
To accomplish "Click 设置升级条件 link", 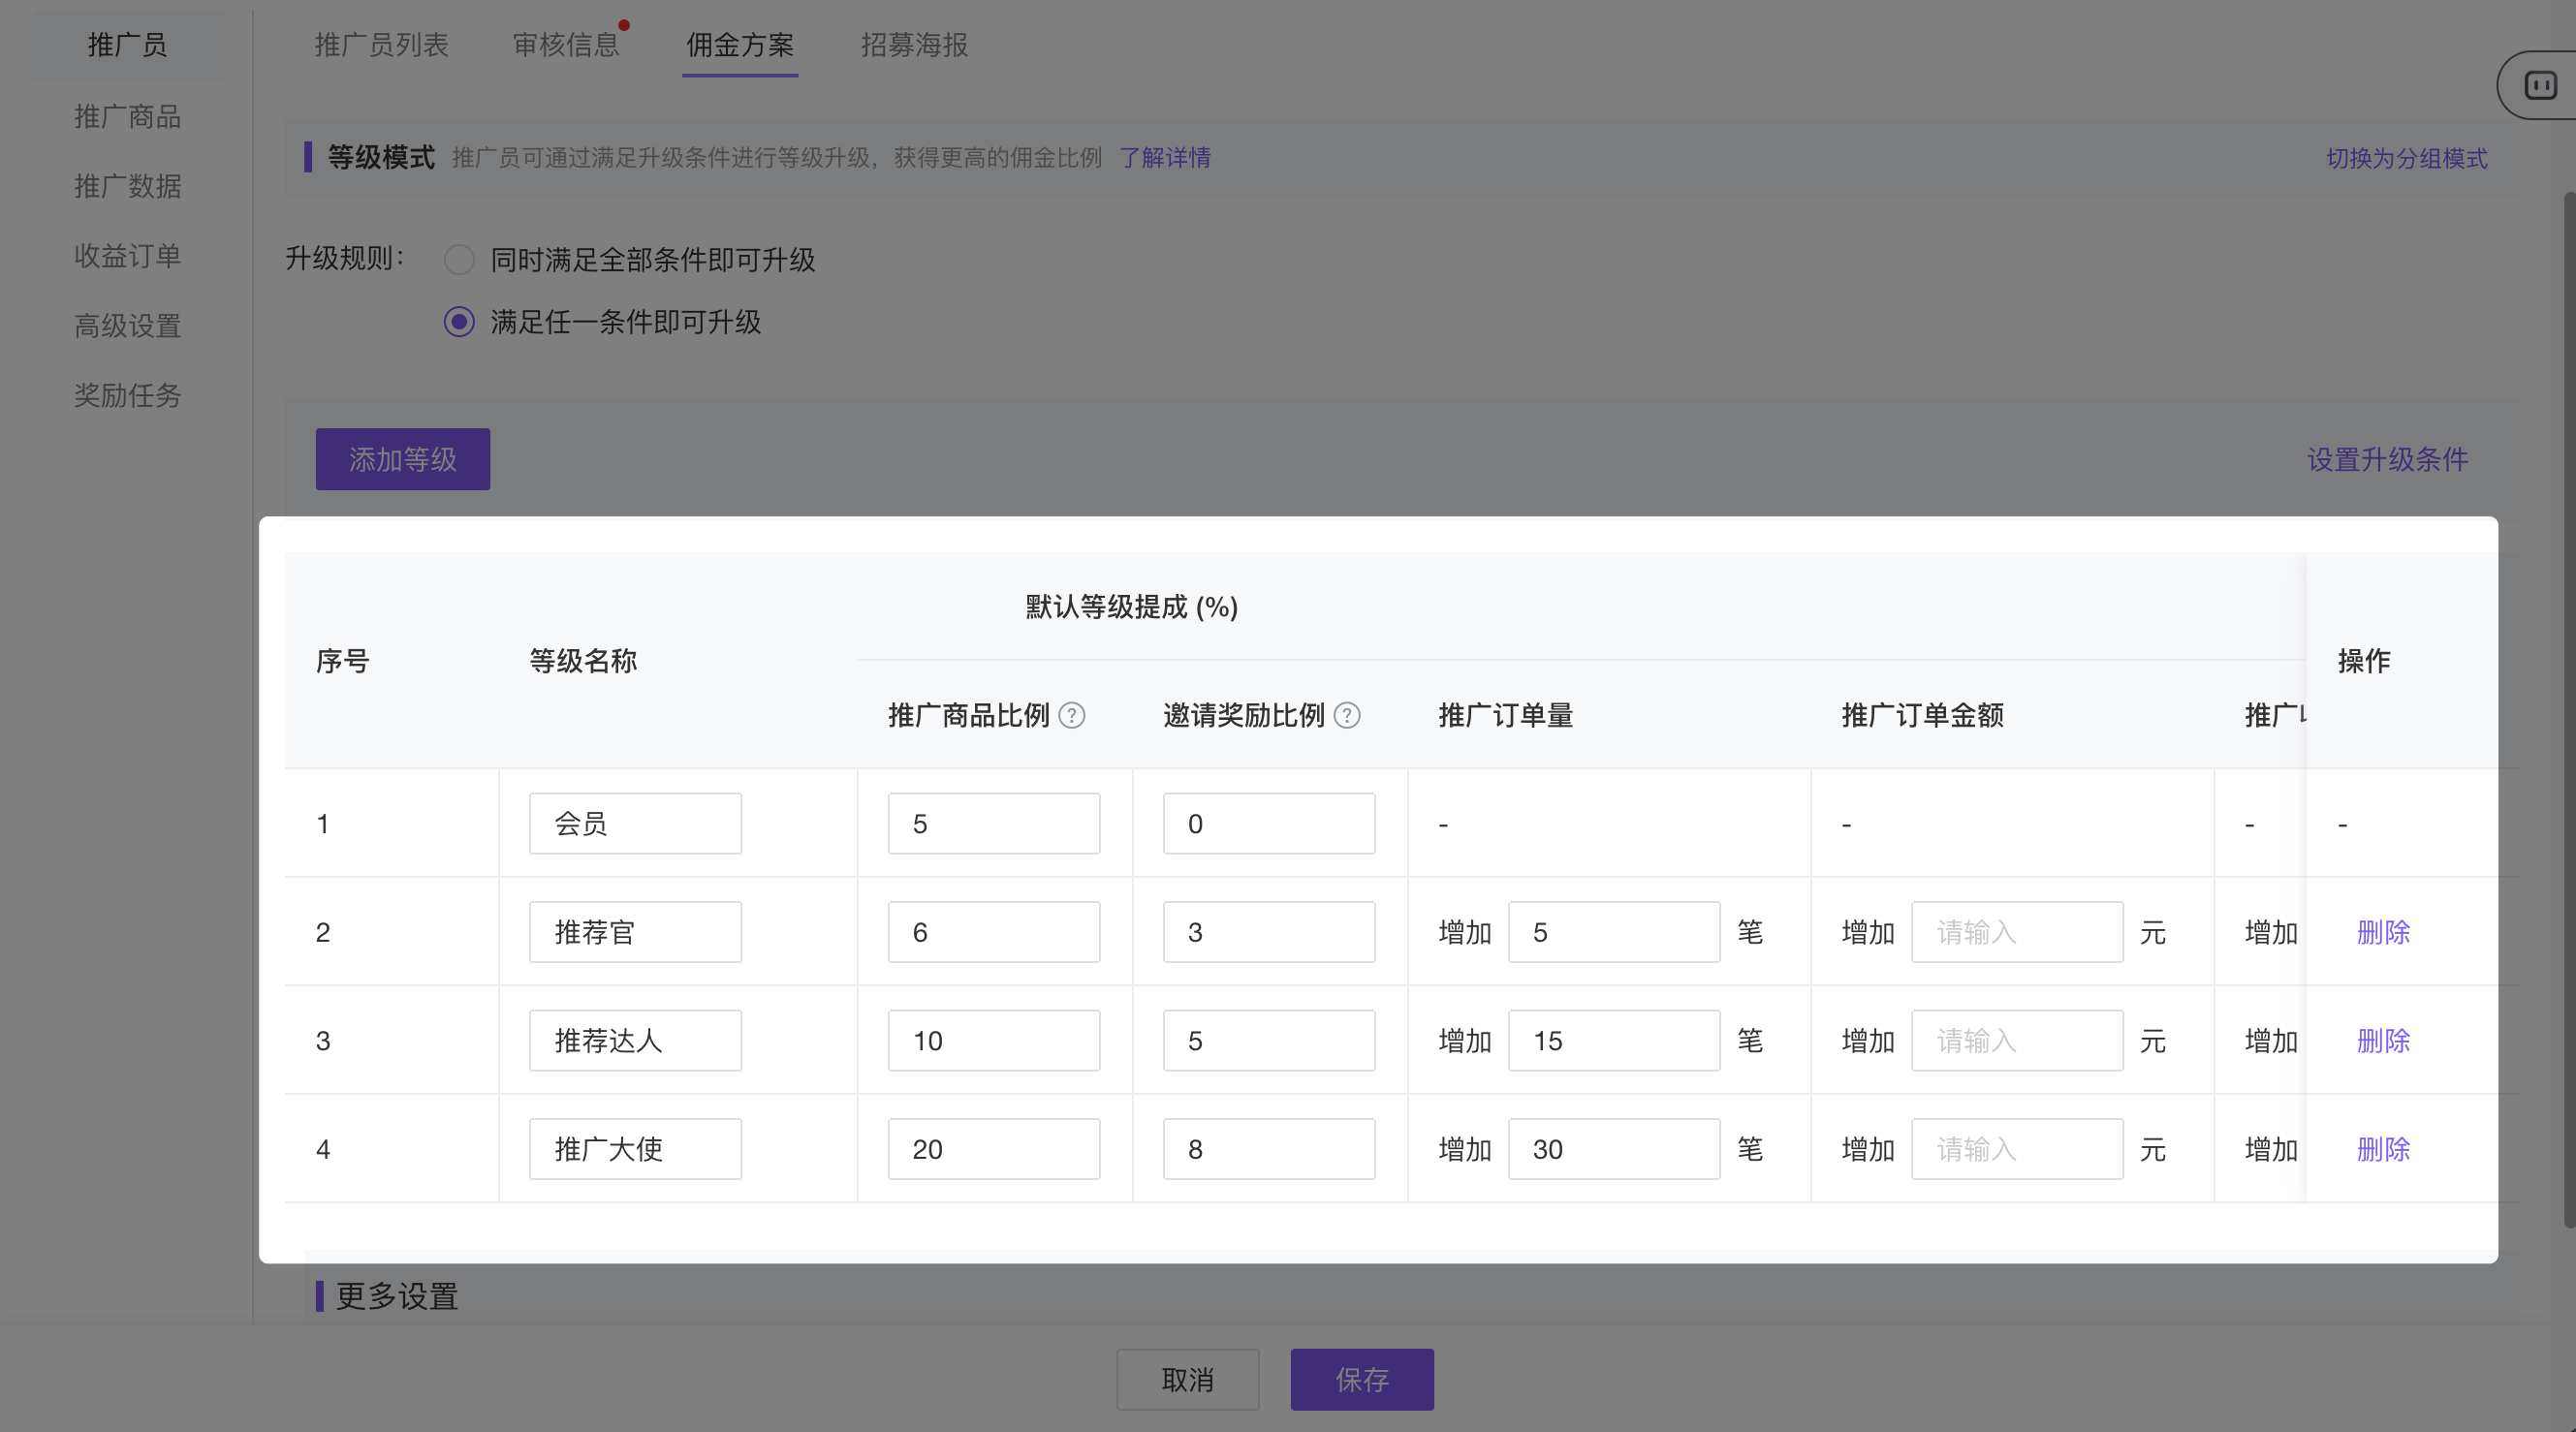I will pyautogui.click(x=2387, y=459).
